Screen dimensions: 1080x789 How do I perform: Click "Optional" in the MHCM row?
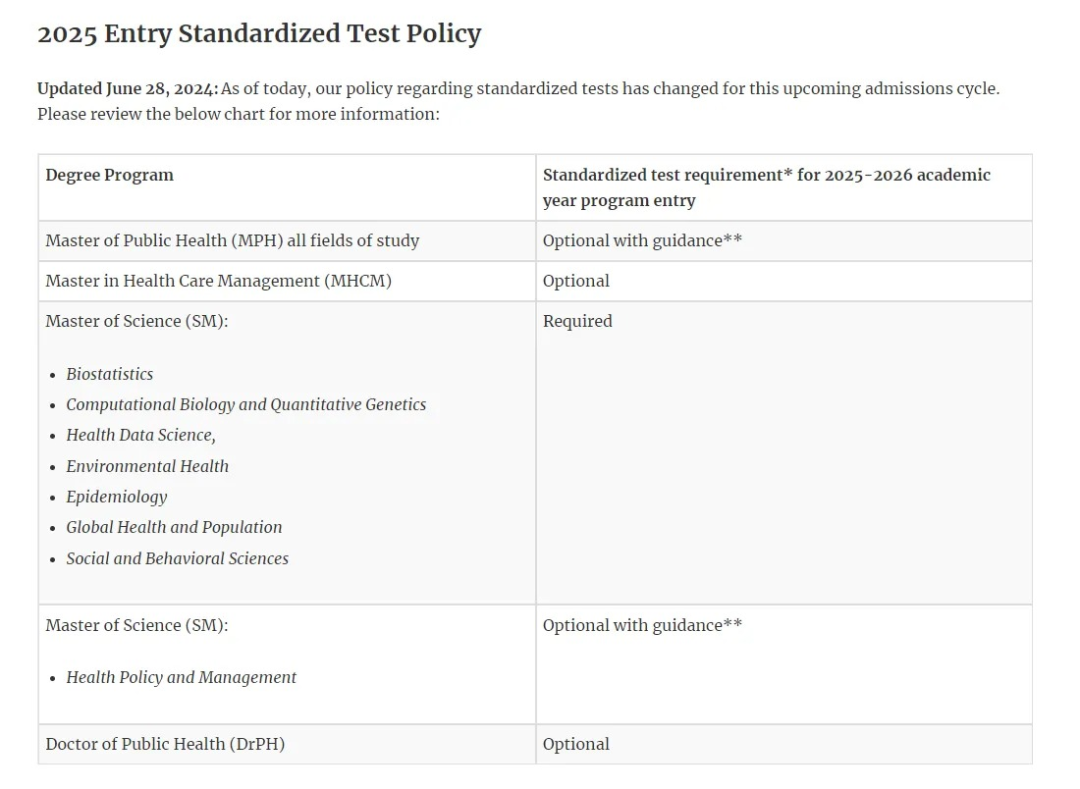tap(576, 281)
